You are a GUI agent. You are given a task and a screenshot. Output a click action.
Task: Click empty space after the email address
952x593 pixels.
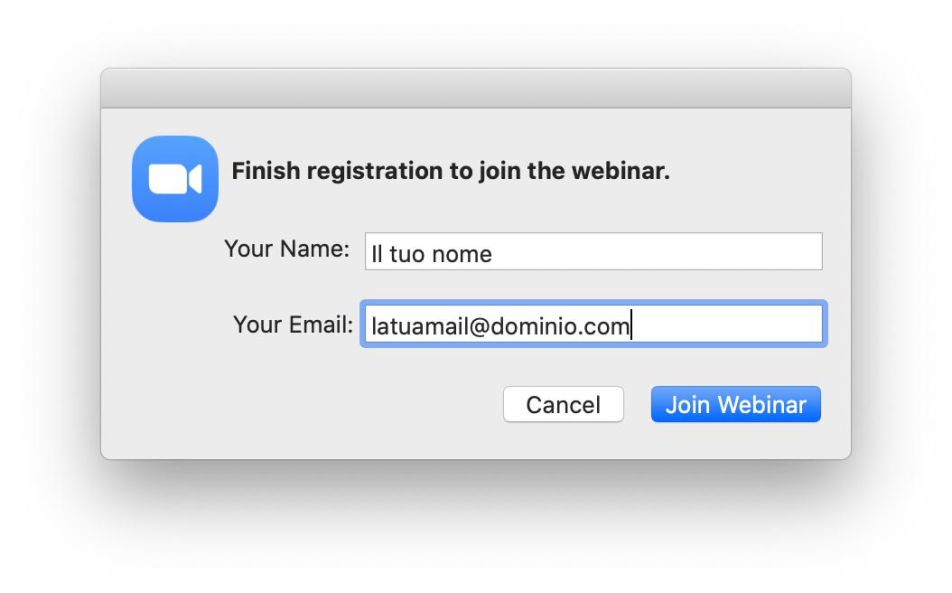click(726, 325)
